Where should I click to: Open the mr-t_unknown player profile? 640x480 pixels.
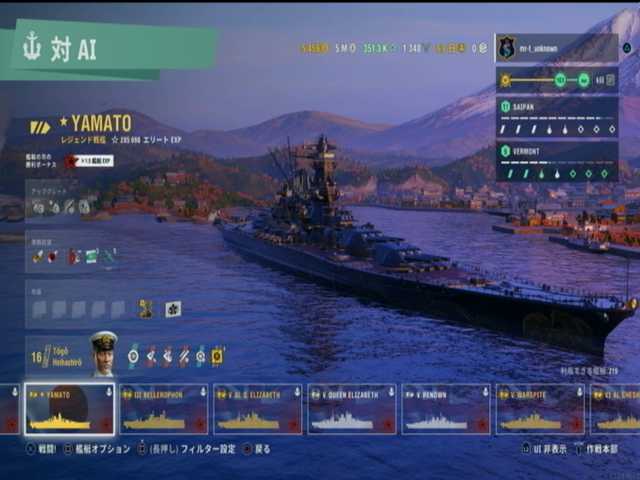[x=557, y=48]
